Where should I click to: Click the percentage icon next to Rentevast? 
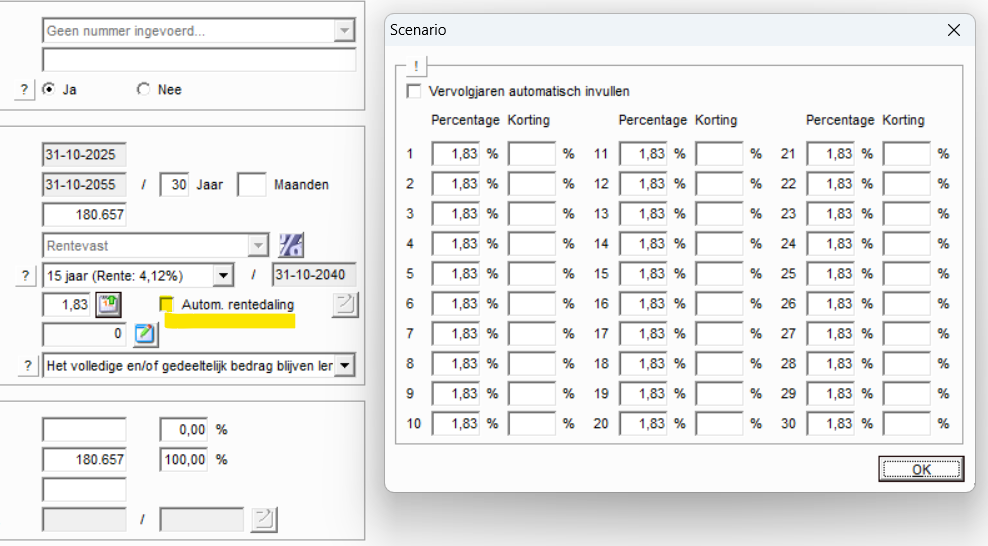(291, 245)
